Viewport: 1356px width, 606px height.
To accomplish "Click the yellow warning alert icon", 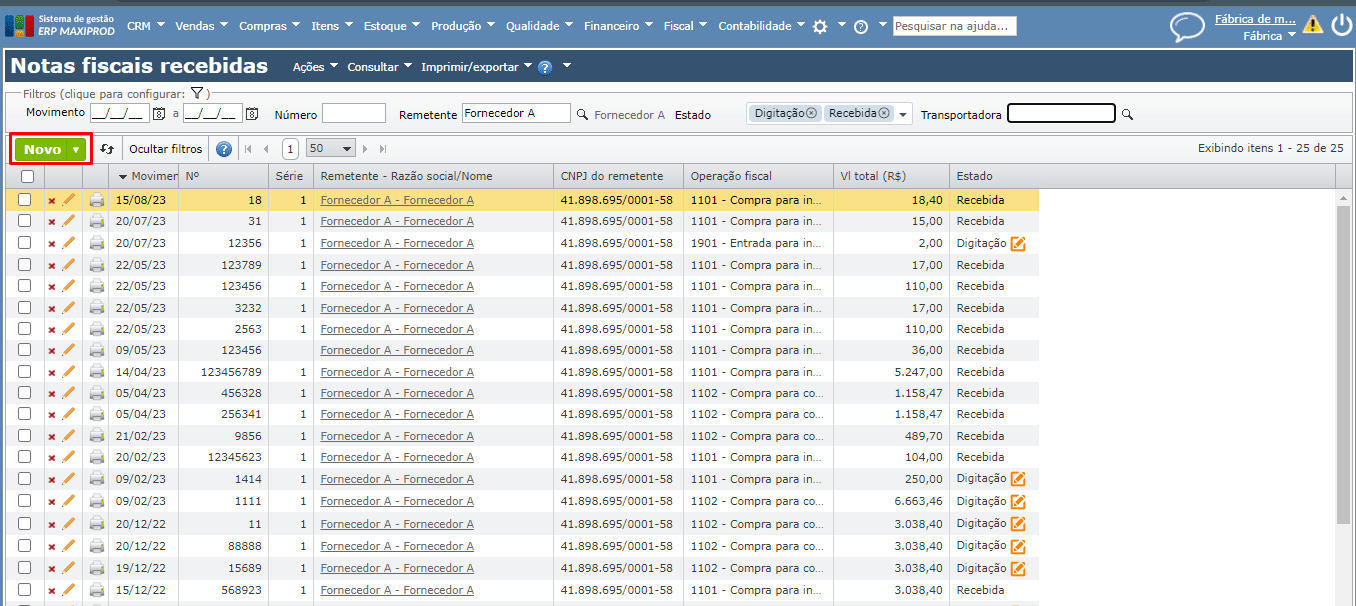I will [1312, 25].
